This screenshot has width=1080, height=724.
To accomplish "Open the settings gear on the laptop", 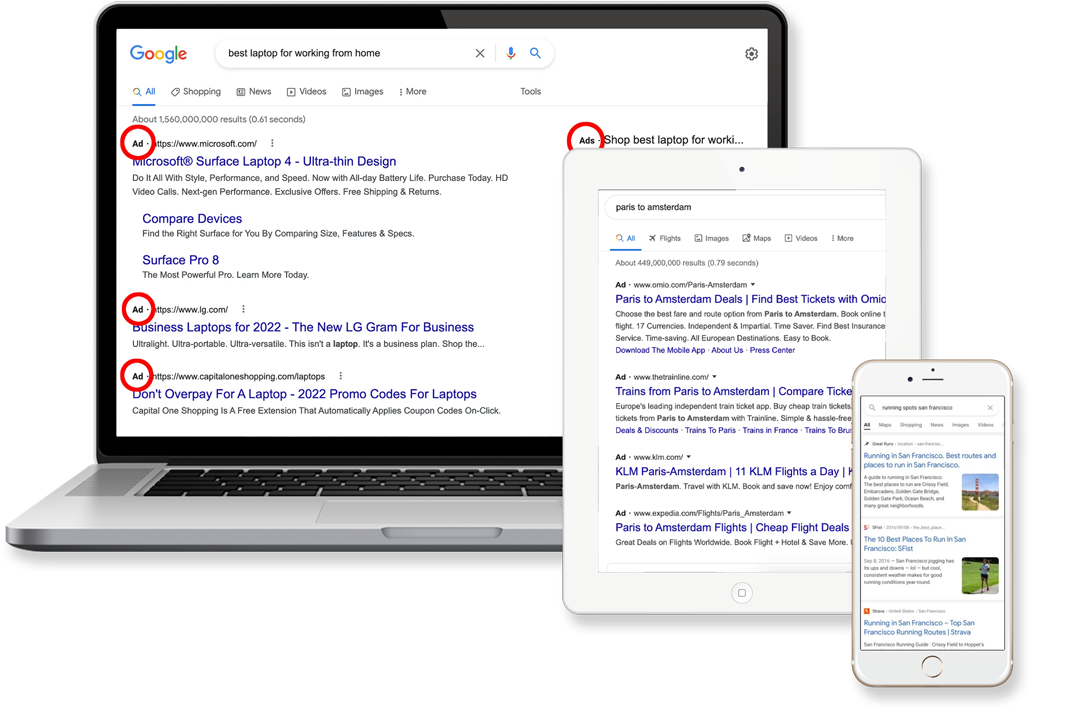I will coord(751,54).
